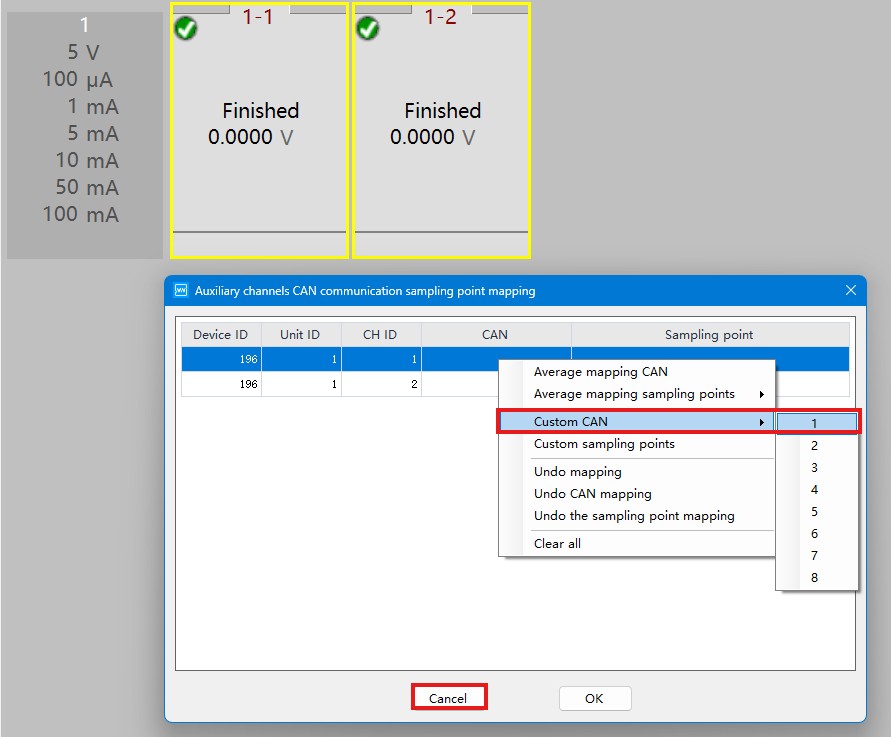Expand the Custom CAN submenu
The image size is (891, 737).
(636, 422)
